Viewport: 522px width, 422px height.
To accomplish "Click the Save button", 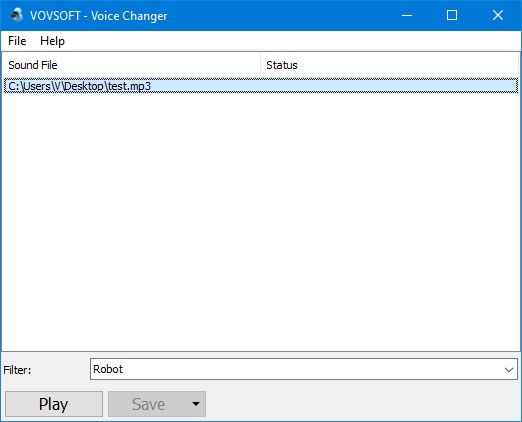I will pyautogui.click(x=148, y=404).
